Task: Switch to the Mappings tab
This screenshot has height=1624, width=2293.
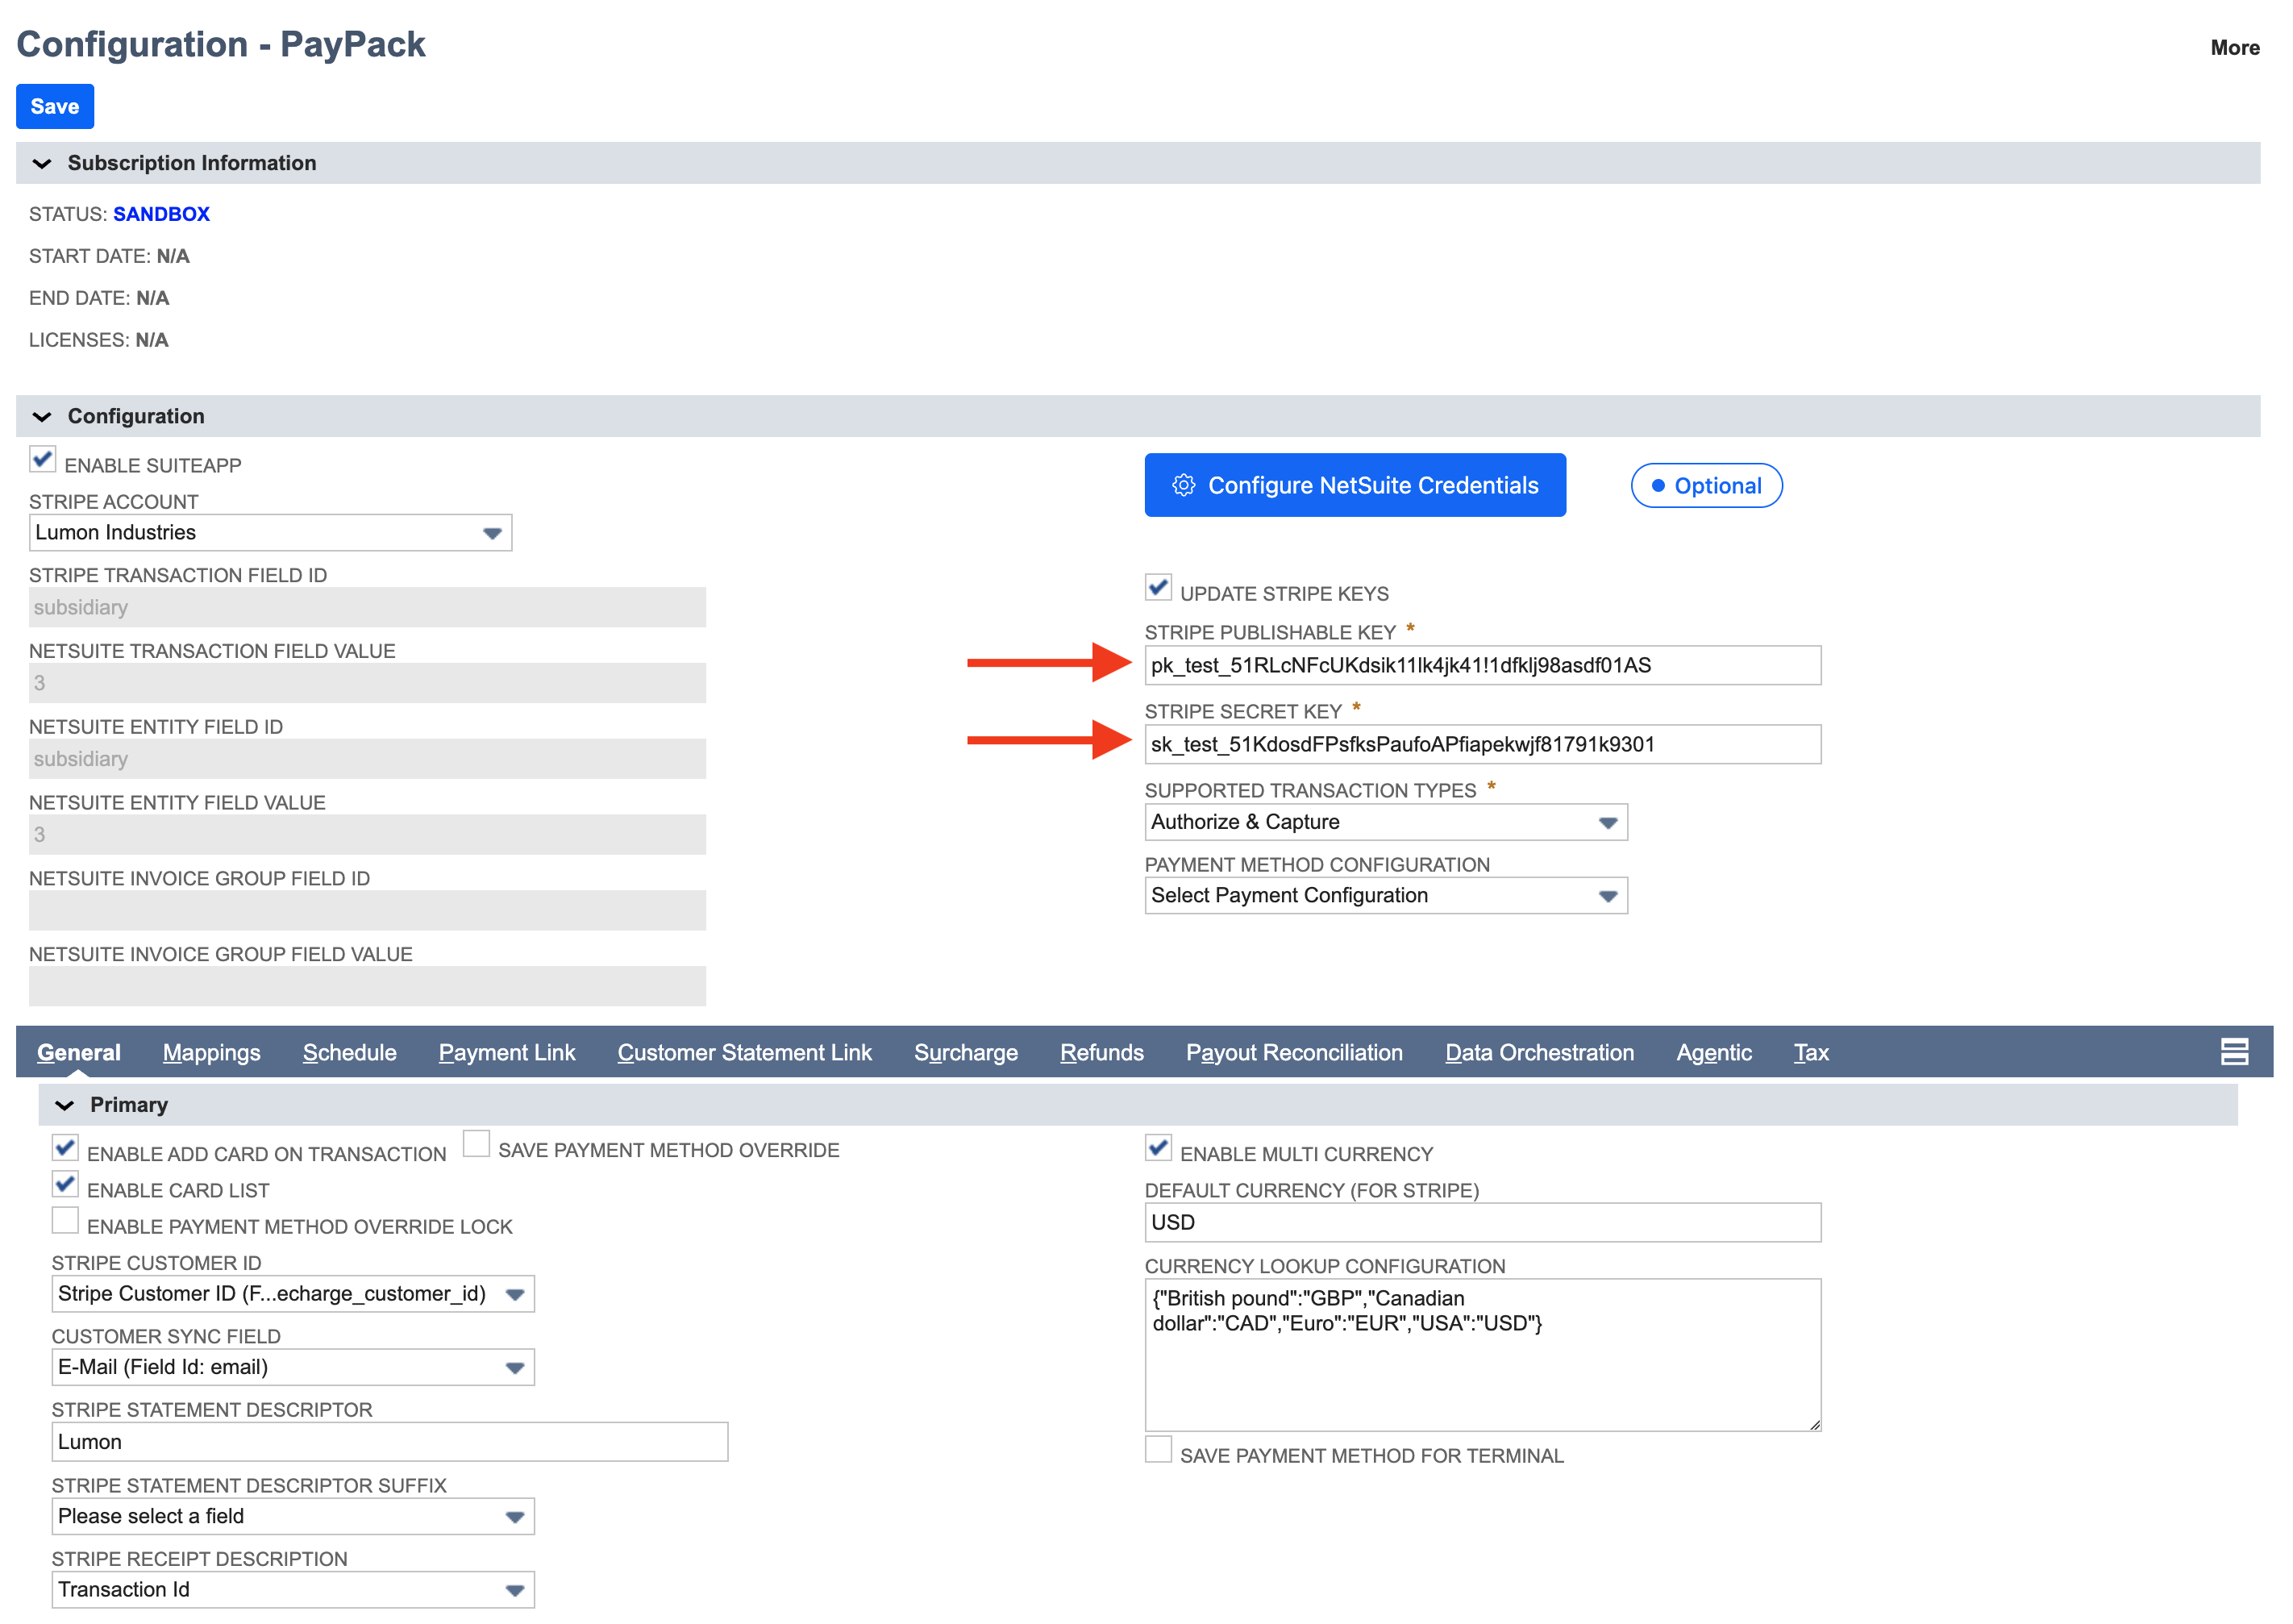Action: coord(212,1053)
